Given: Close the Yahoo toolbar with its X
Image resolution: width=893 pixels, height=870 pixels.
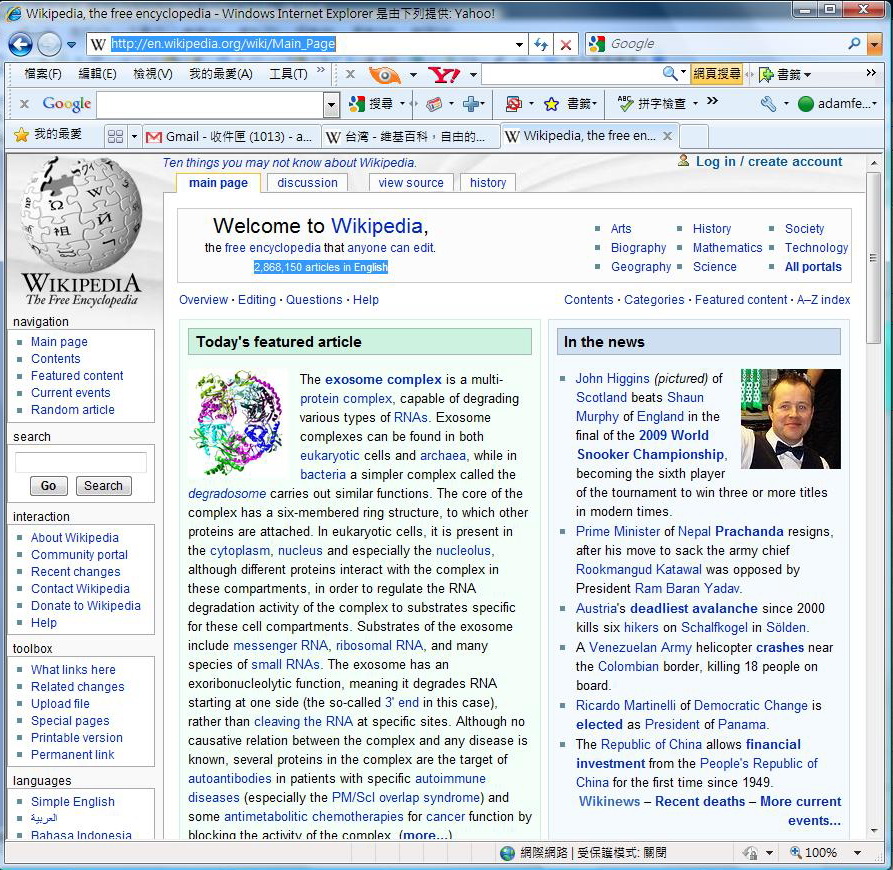Looking at the screenshot, I should [x=350, y=74].
